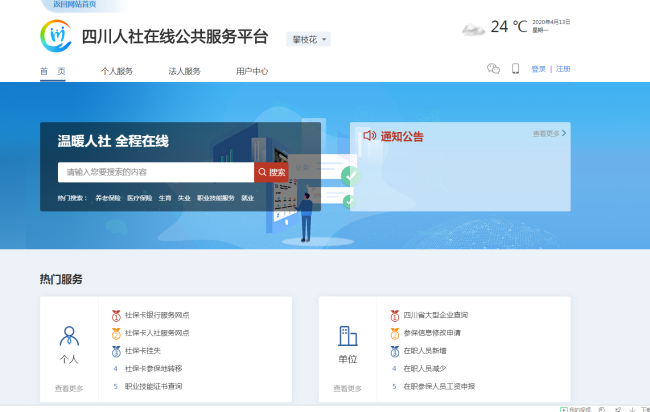The width and height of the screenshot is (650, 412).
Task: Click the gold medal icon beside 社保卡银行服务网点
Action: point(116,315)
